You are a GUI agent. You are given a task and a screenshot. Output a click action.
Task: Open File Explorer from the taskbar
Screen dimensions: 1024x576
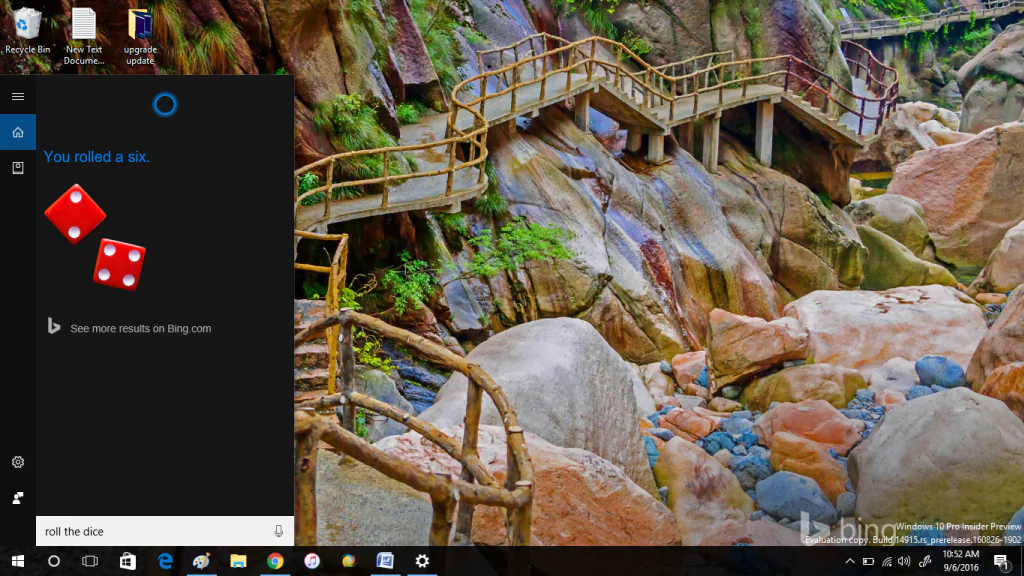coord(238,561)
